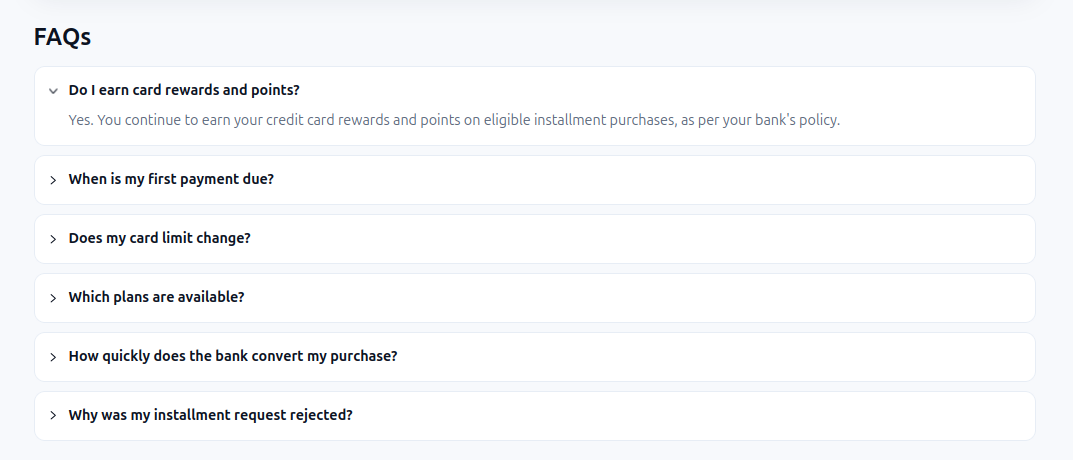This screenshot has height=460, width=1073.
Task: Click chevron icon for available plans question
Action: click(x=53, y=298)
